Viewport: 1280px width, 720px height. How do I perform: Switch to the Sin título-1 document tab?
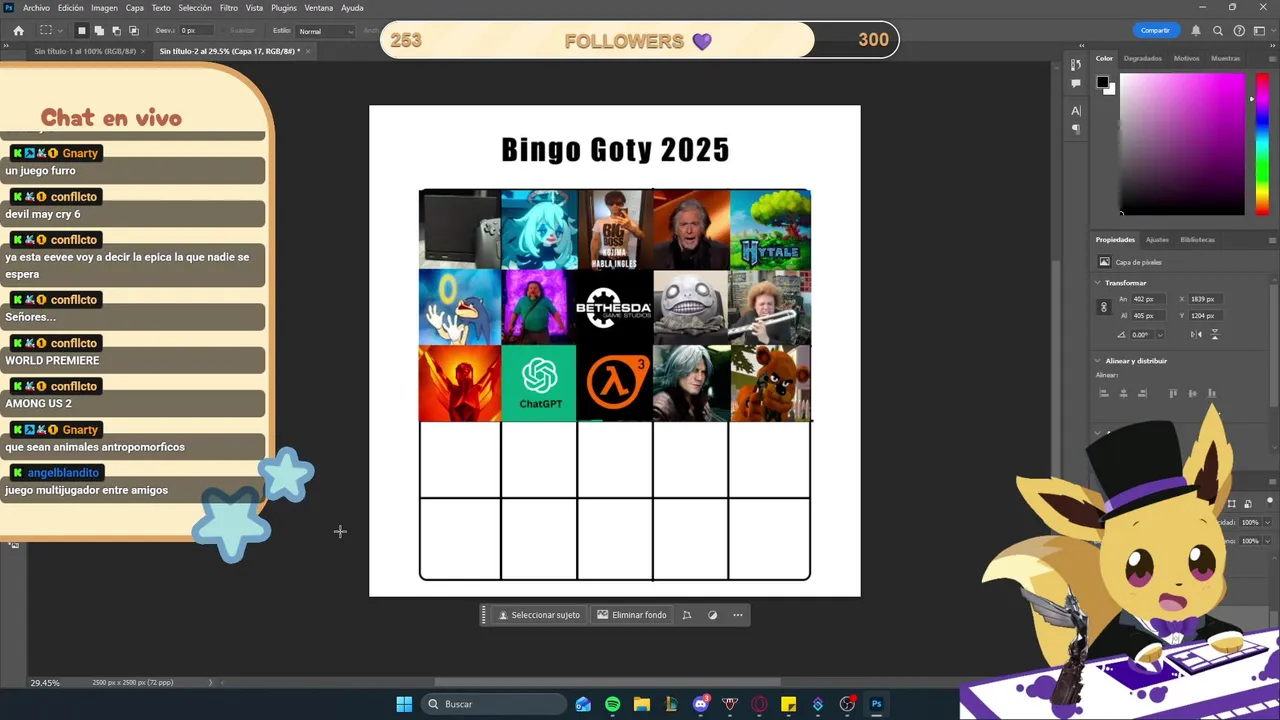pos(85,51)
